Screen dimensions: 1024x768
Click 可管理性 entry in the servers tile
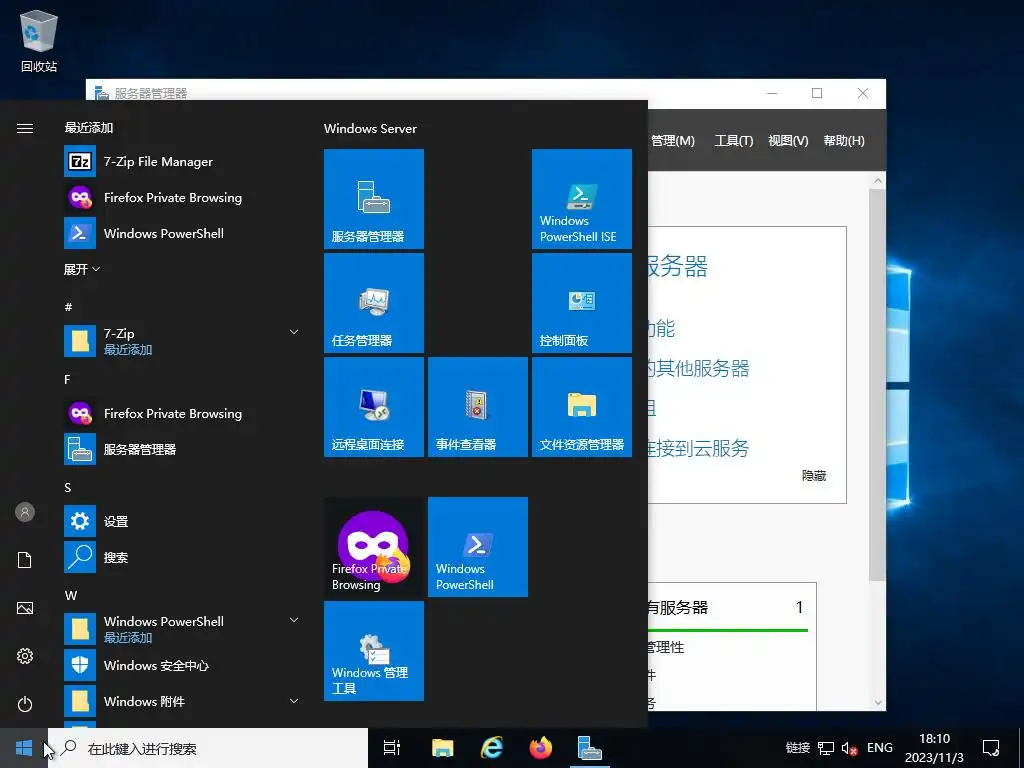[665, 647]
